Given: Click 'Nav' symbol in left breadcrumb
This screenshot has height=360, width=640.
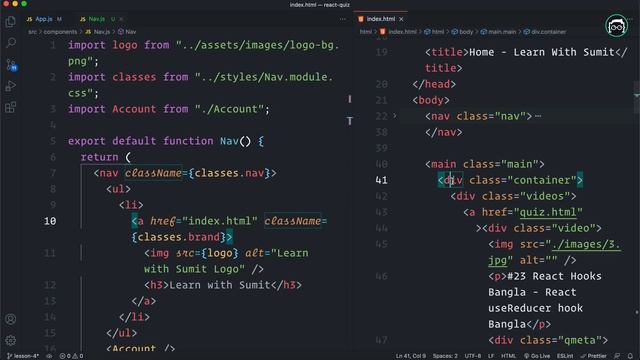Looking at the screenshot, I should click(127, 31).
